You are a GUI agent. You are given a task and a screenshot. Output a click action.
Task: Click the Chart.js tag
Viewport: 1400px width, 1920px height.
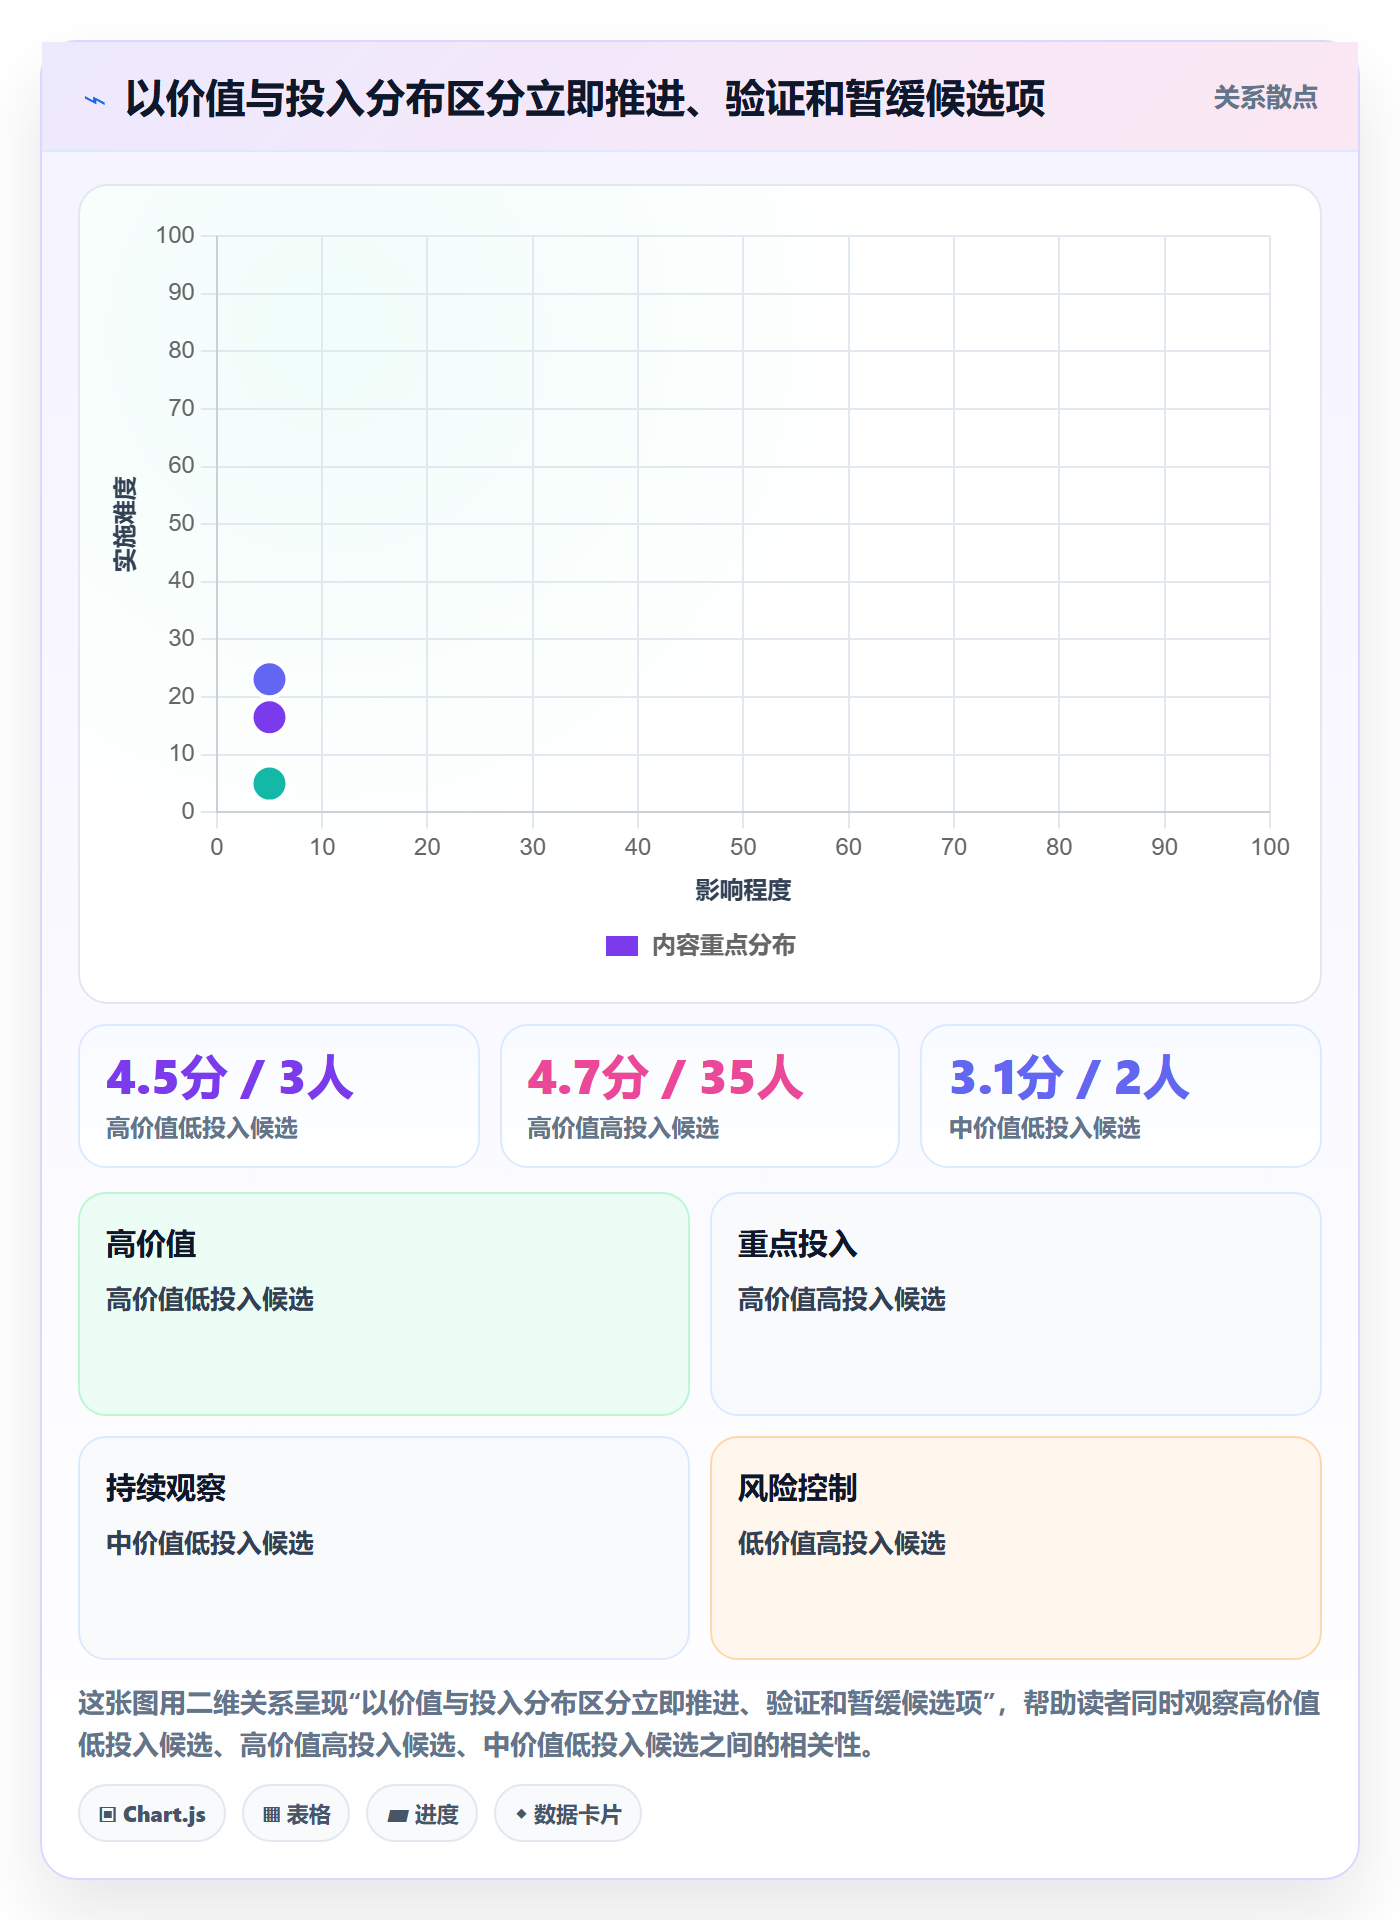point(152,1814)
